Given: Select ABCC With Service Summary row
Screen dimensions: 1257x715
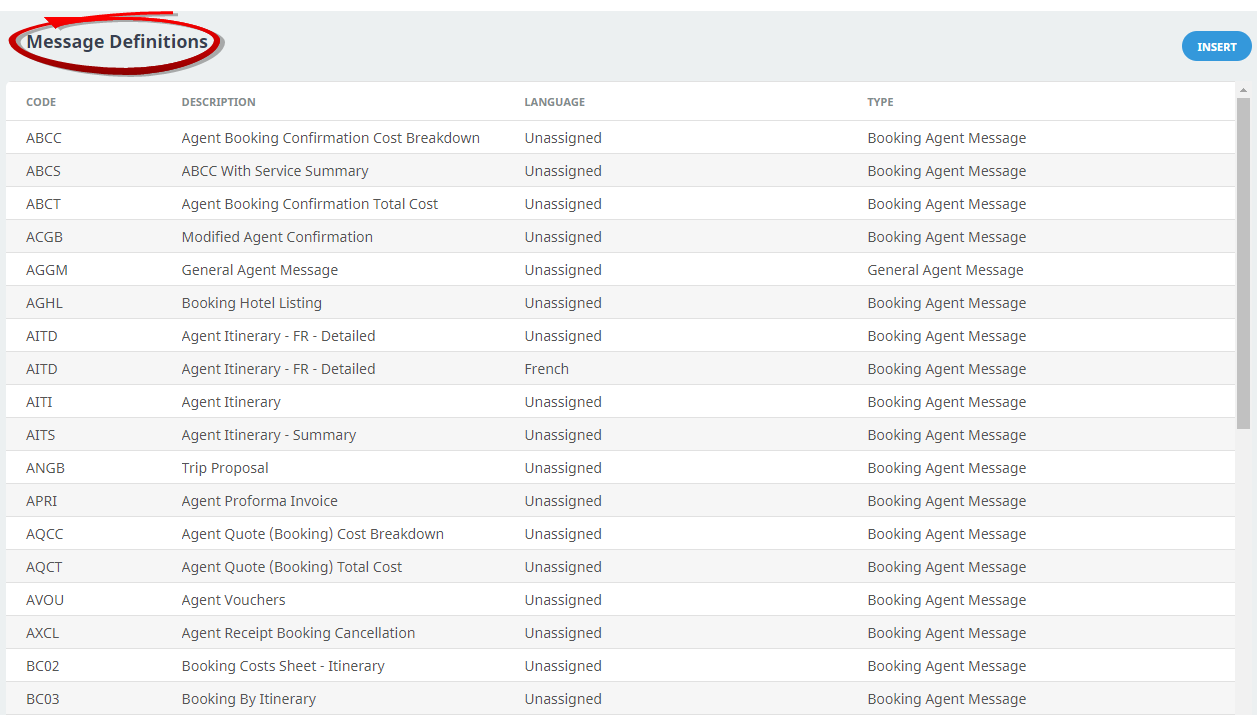Looking at the screenshot, I should click(x=275, y=171).
